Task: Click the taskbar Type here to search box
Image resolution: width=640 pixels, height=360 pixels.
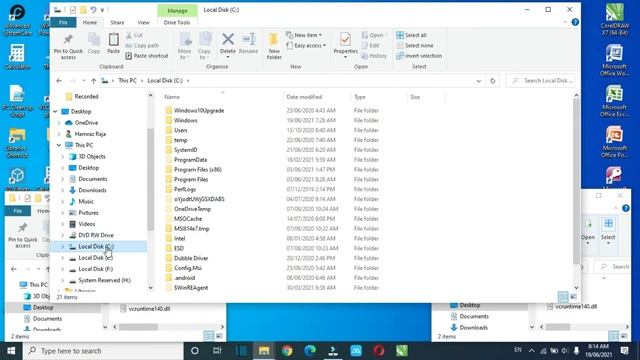Action: click(103, 351)
